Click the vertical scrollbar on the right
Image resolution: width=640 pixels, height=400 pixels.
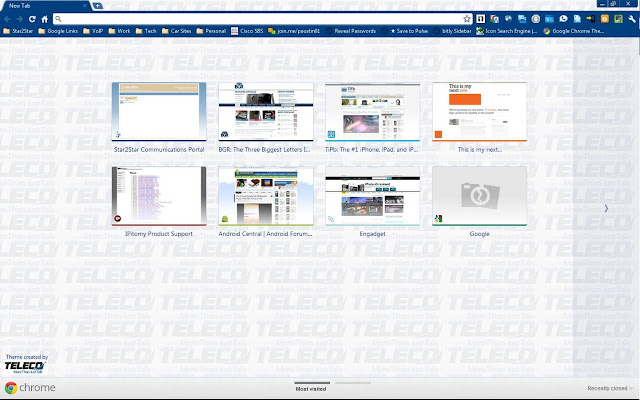(638, 46)
